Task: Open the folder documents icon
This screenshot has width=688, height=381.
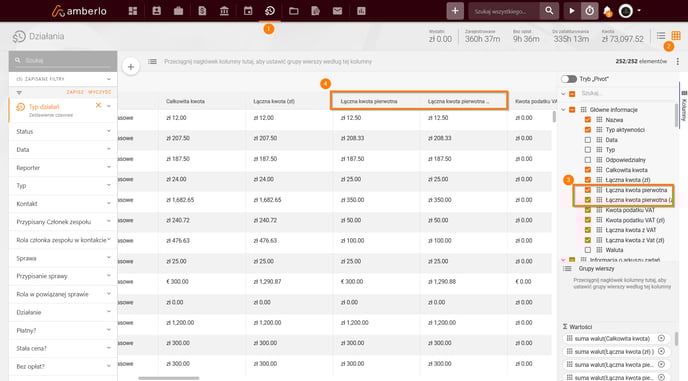Action: point(294,11)
